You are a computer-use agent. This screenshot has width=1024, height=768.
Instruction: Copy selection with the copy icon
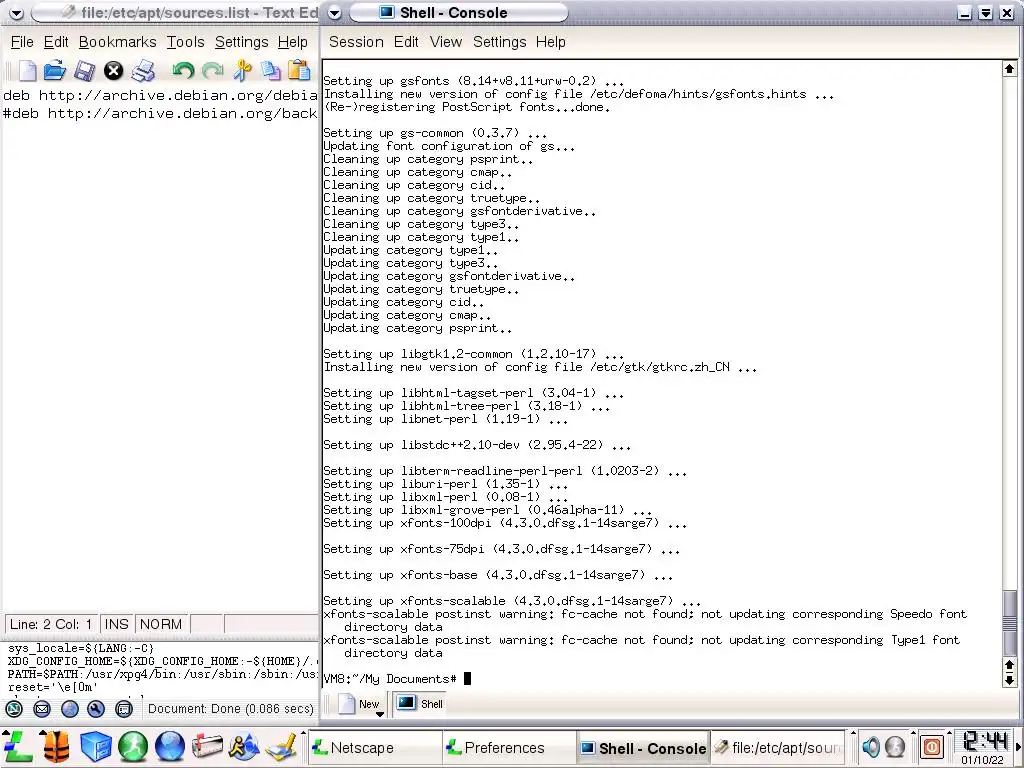(x=270, y=71)
